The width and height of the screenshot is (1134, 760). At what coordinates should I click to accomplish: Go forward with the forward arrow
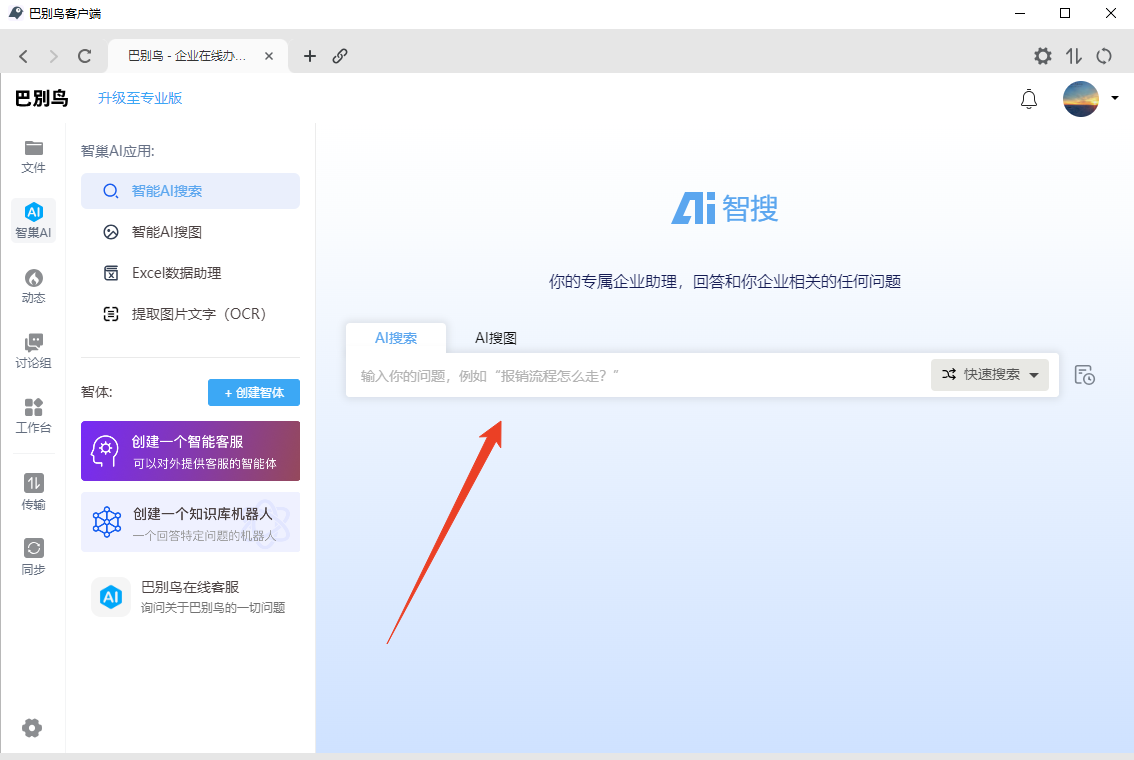pyautogui.click(x=54, y=56)
